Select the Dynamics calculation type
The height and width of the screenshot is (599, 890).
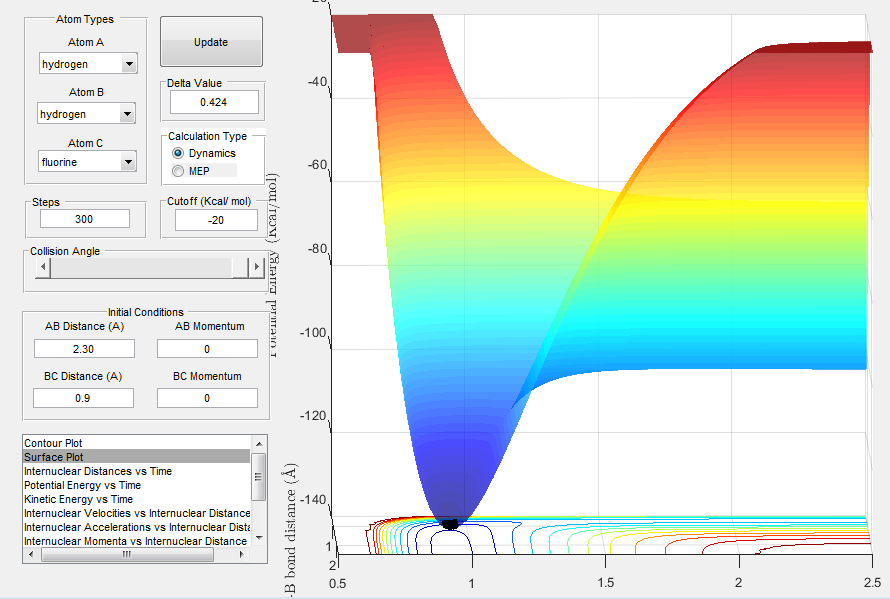point(179,153)
